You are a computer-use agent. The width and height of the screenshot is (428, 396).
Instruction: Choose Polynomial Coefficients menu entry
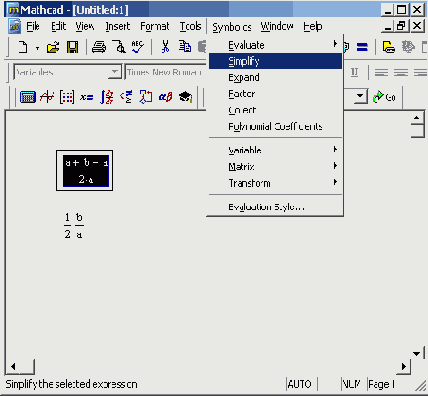coord(275,127)
